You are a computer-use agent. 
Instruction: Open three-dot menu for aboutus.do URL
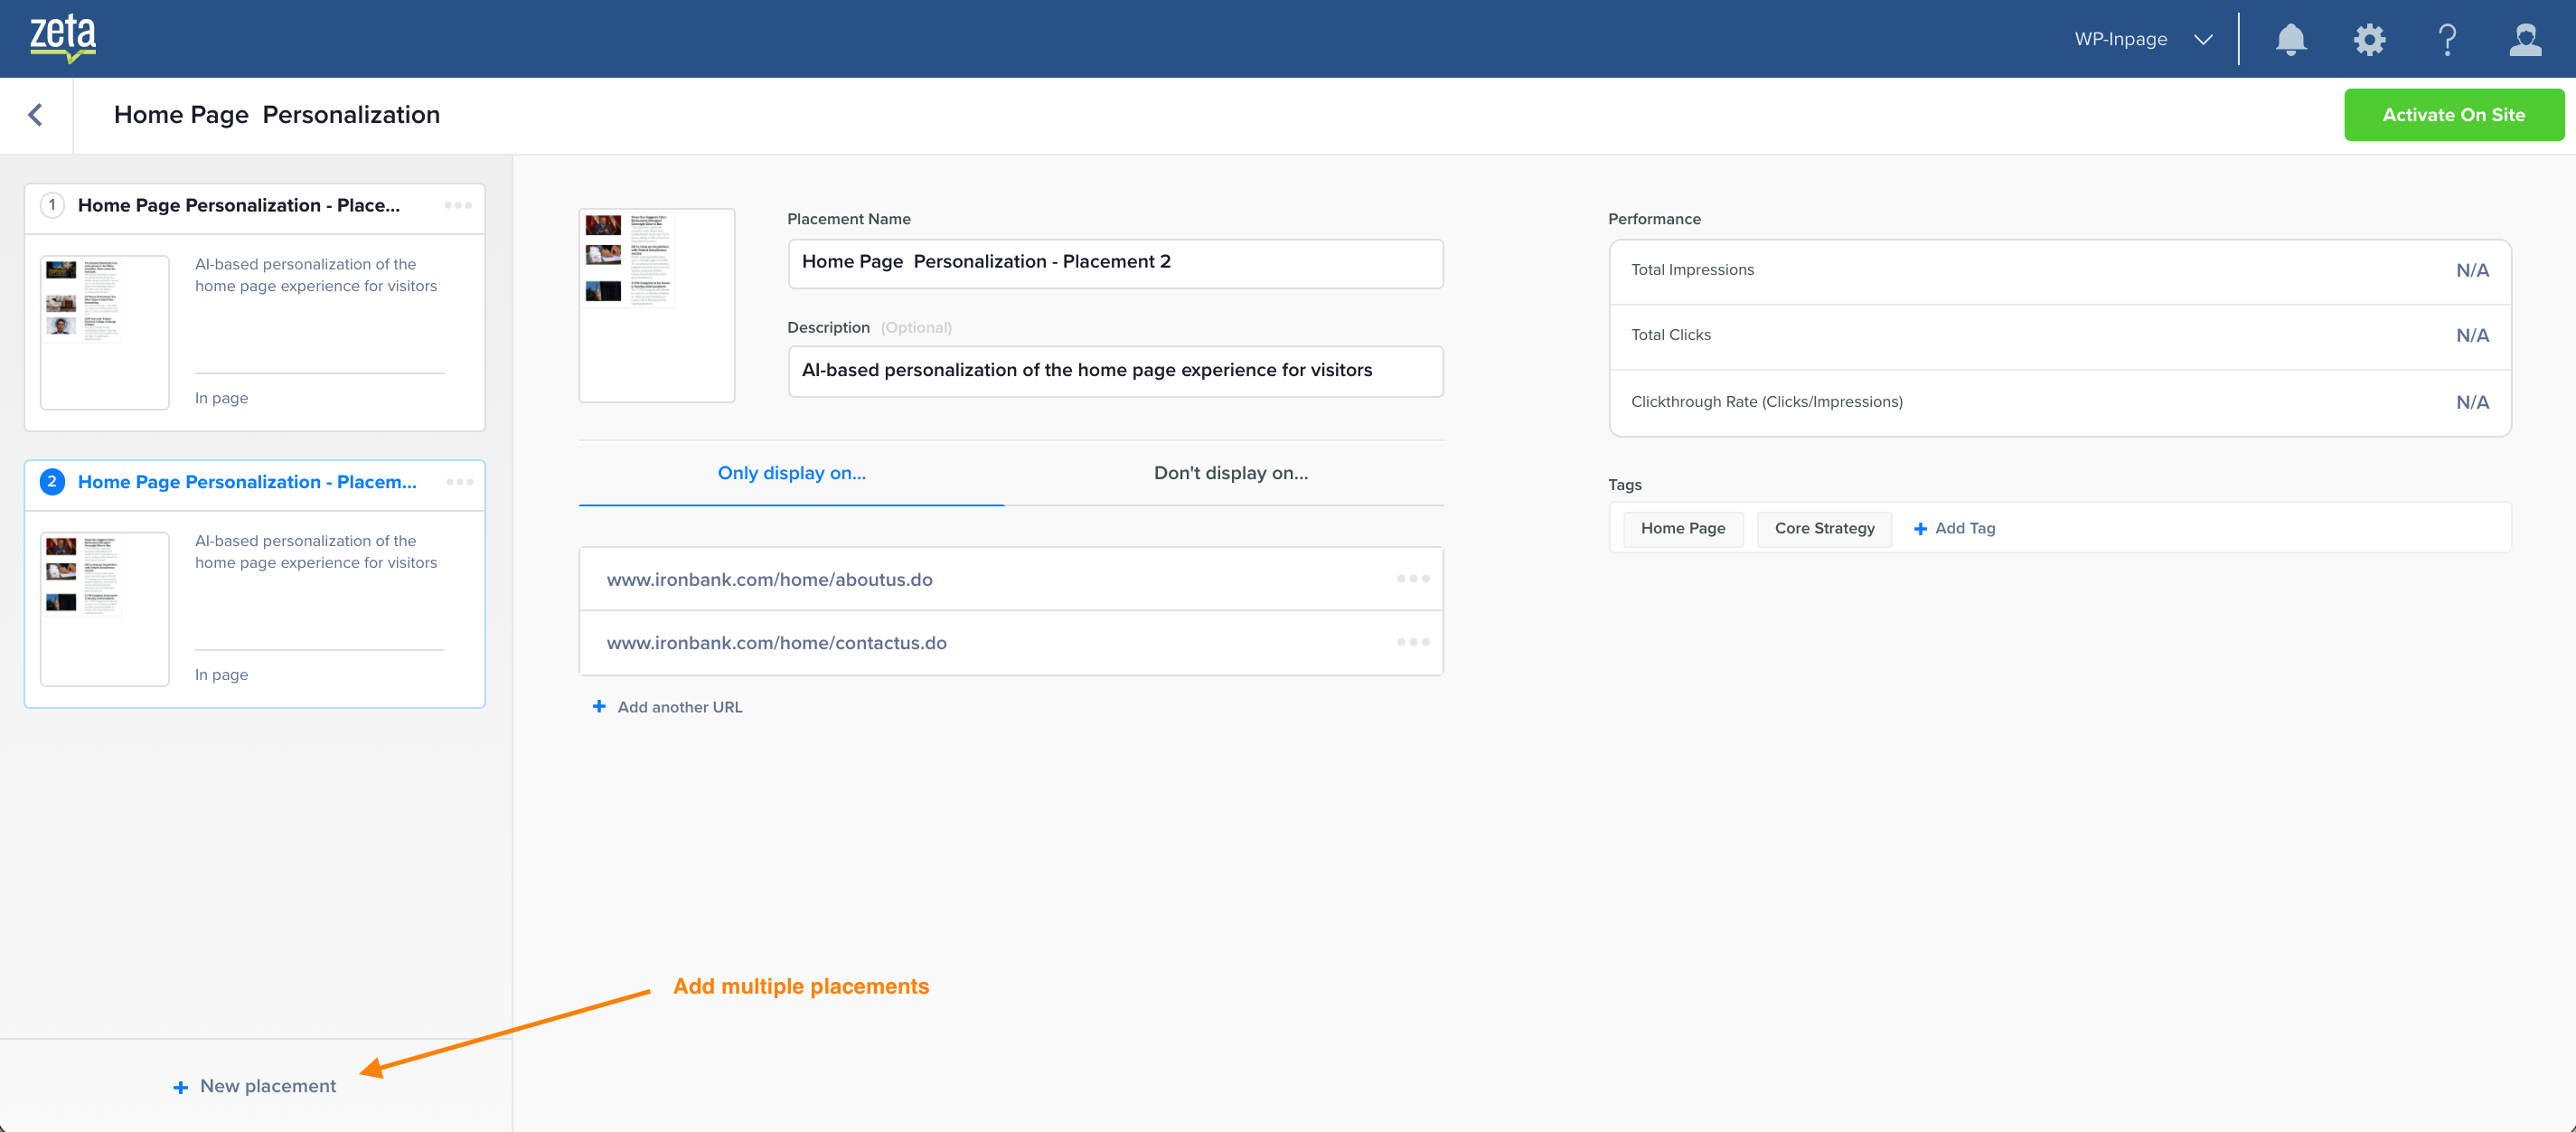click(x=1412, y=579)
